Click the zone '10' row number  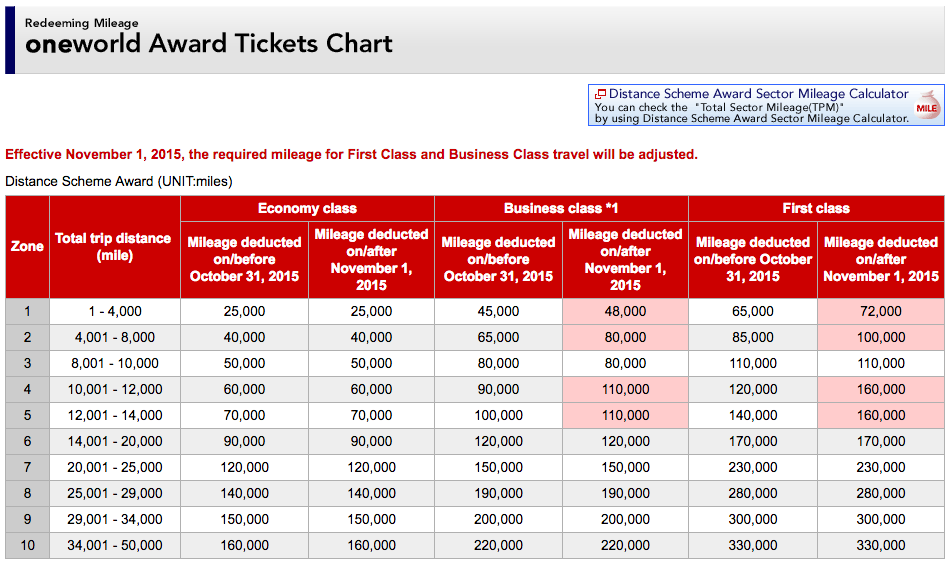[x=27, y=546]
